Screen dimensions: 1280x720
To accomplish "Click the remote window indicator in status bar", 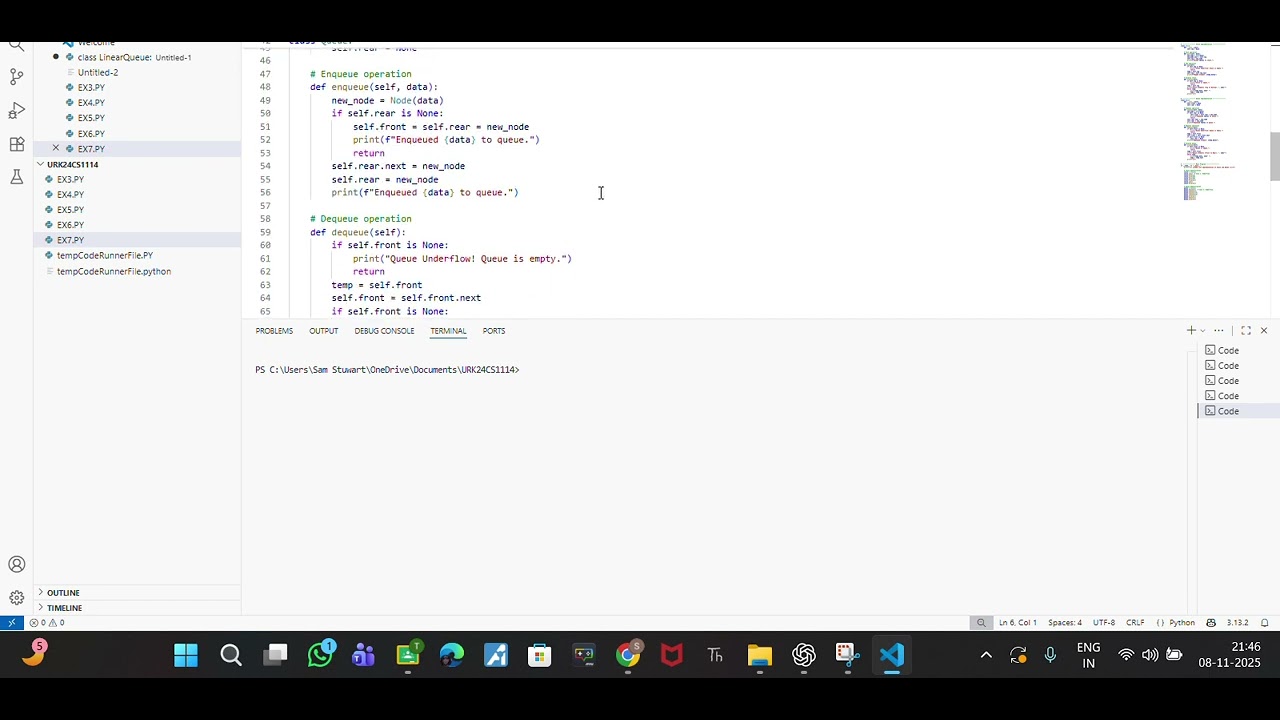I will 11,622.
